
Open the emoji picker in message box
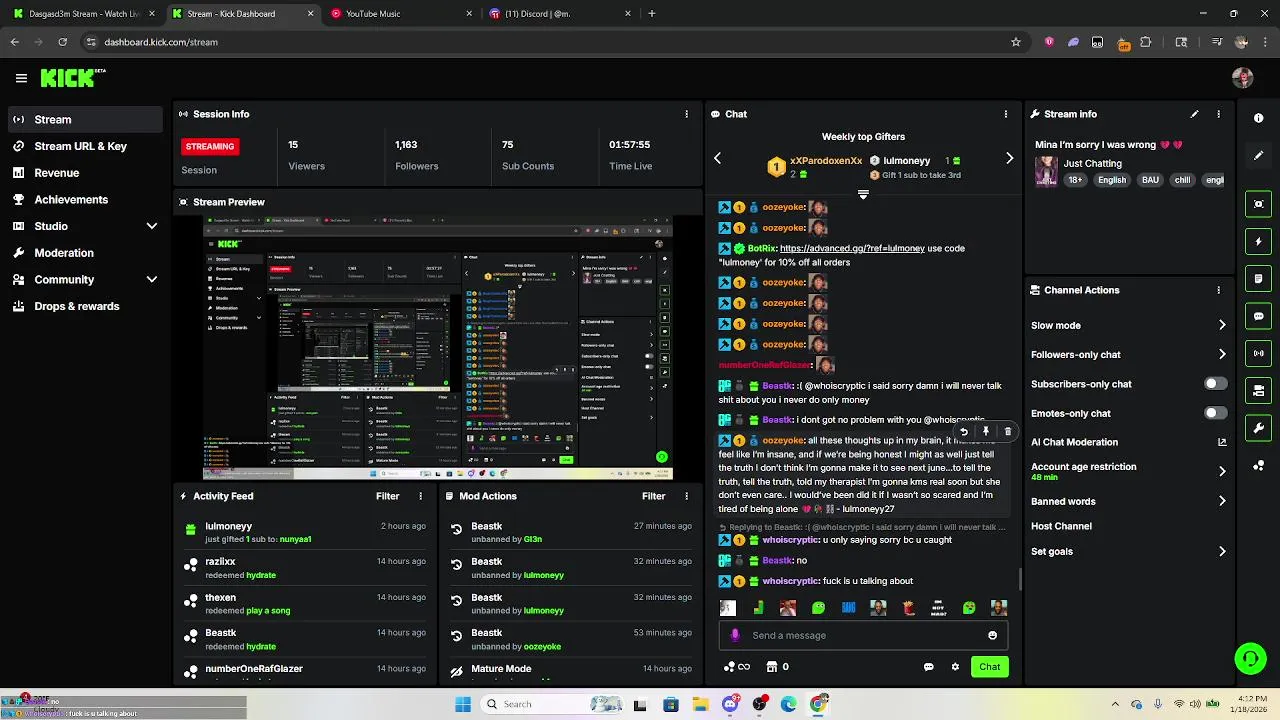pos(992,635)
